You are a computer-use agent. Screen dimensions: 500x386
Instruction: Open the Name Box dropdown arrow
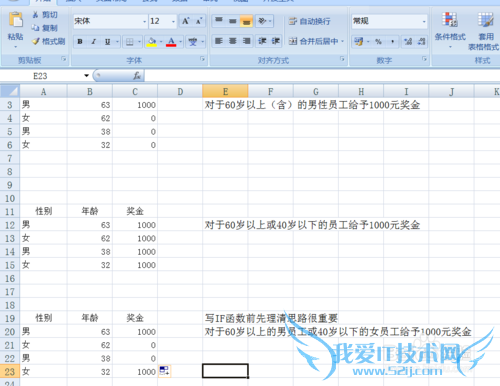86,76
